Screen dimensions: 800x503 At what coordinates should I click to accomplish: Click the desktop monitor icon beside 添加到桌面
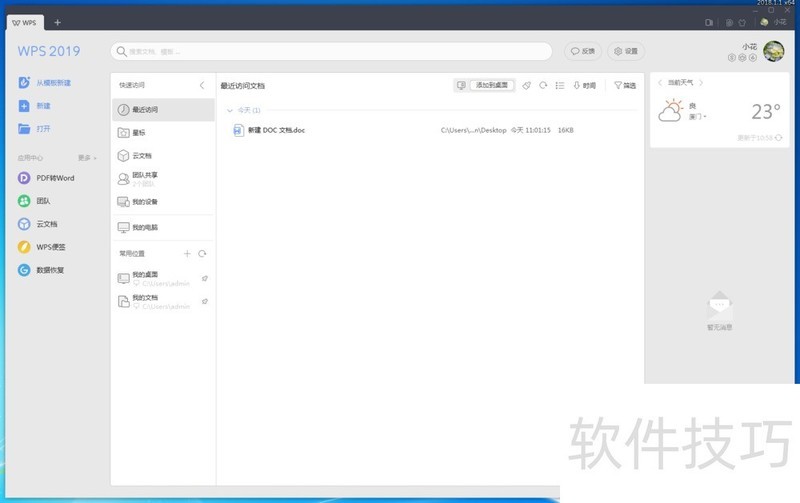tap(461, 85)
